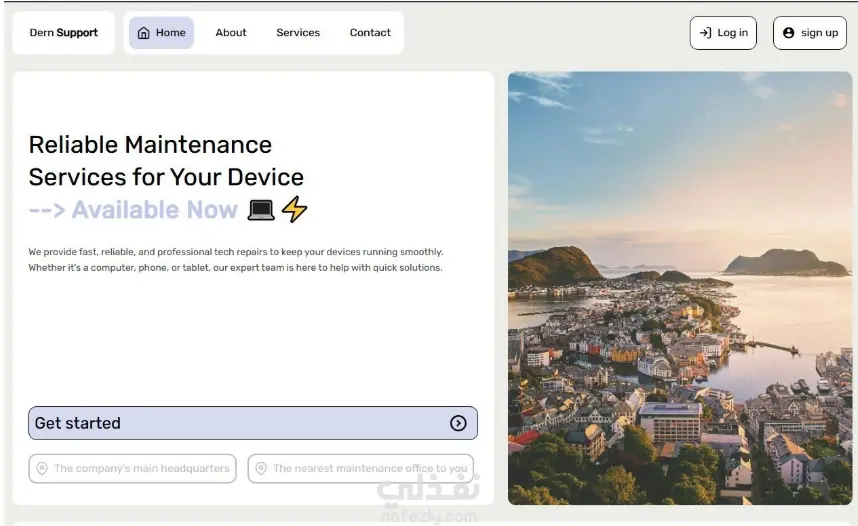Select the nearest maintenance office field
The image size is (858, 526).
point(361,469)
